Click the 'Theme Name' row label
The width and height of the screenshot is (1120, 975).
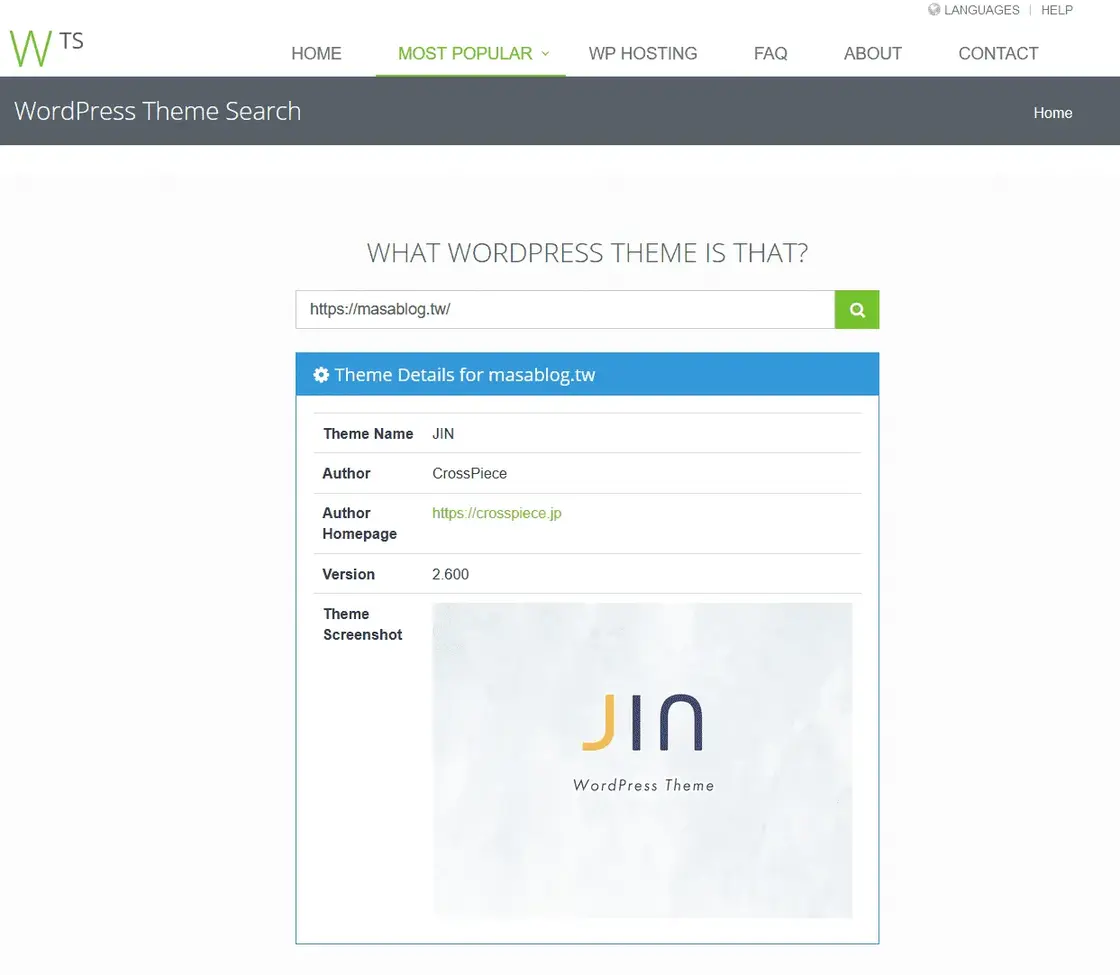(x=368, y=434)
